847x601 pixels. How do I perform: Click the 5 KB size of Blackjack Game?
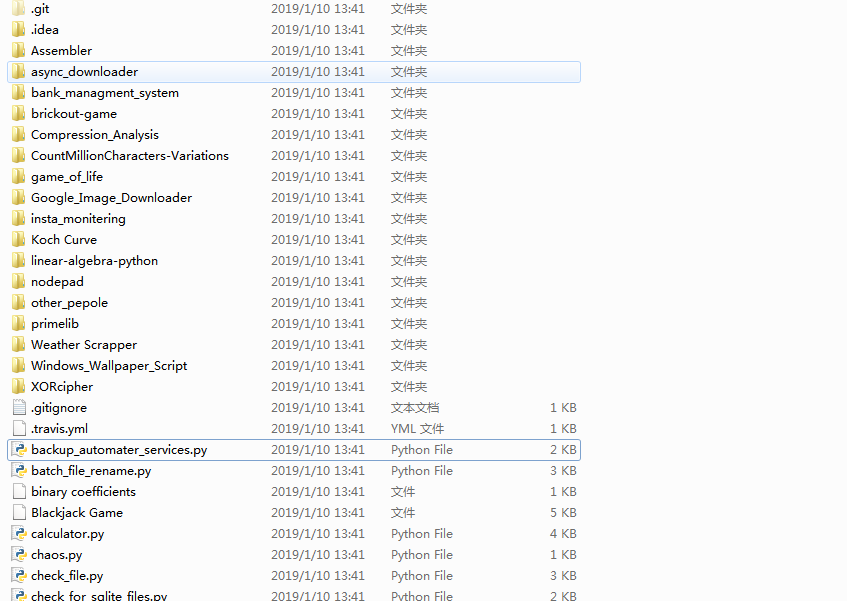coord(563,513)
